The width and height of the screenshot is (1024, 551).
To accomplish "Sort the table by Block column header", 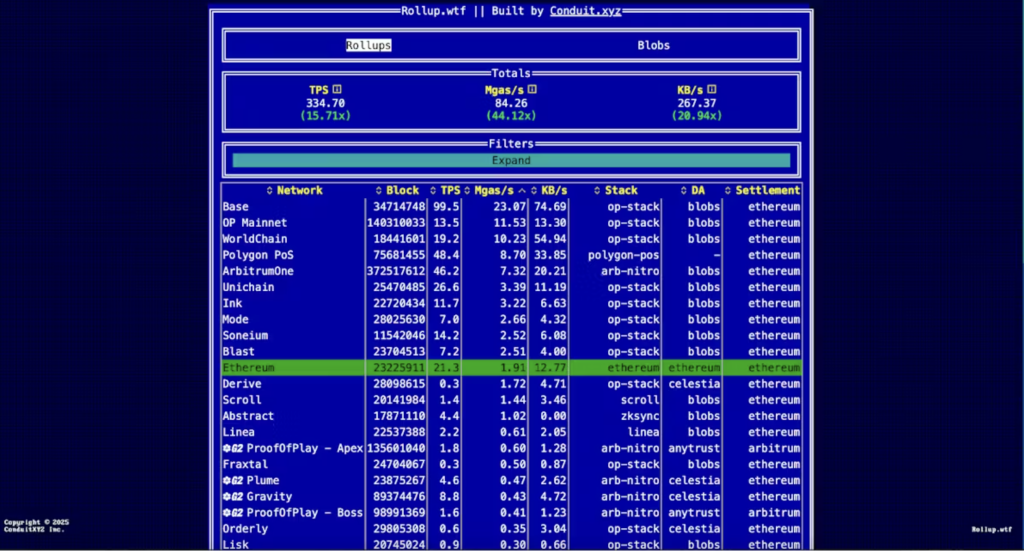I will (398, 190).
